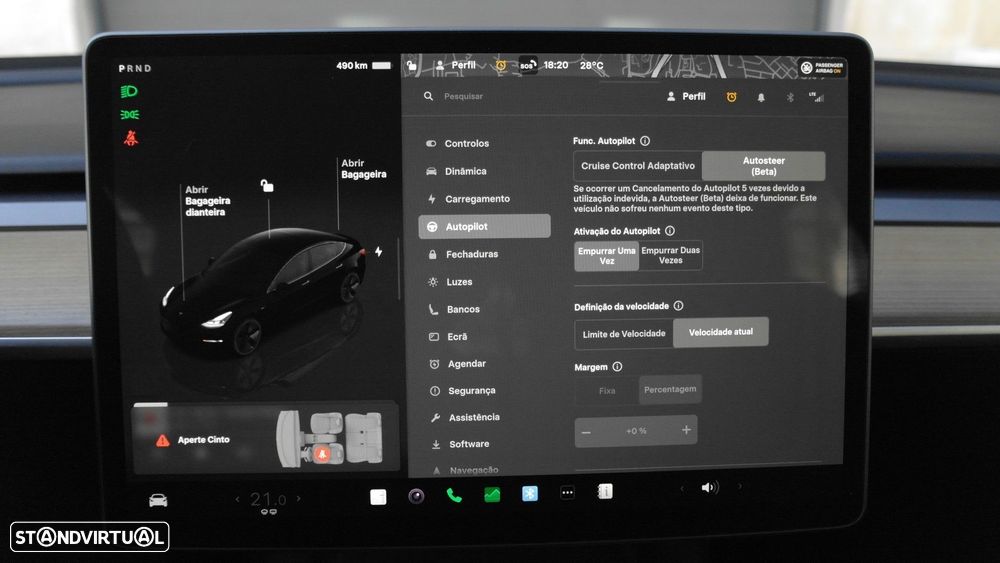Decrease volume with left arrow
The width and height of the screenshot is (1000, 563).
tap(682, 488)
